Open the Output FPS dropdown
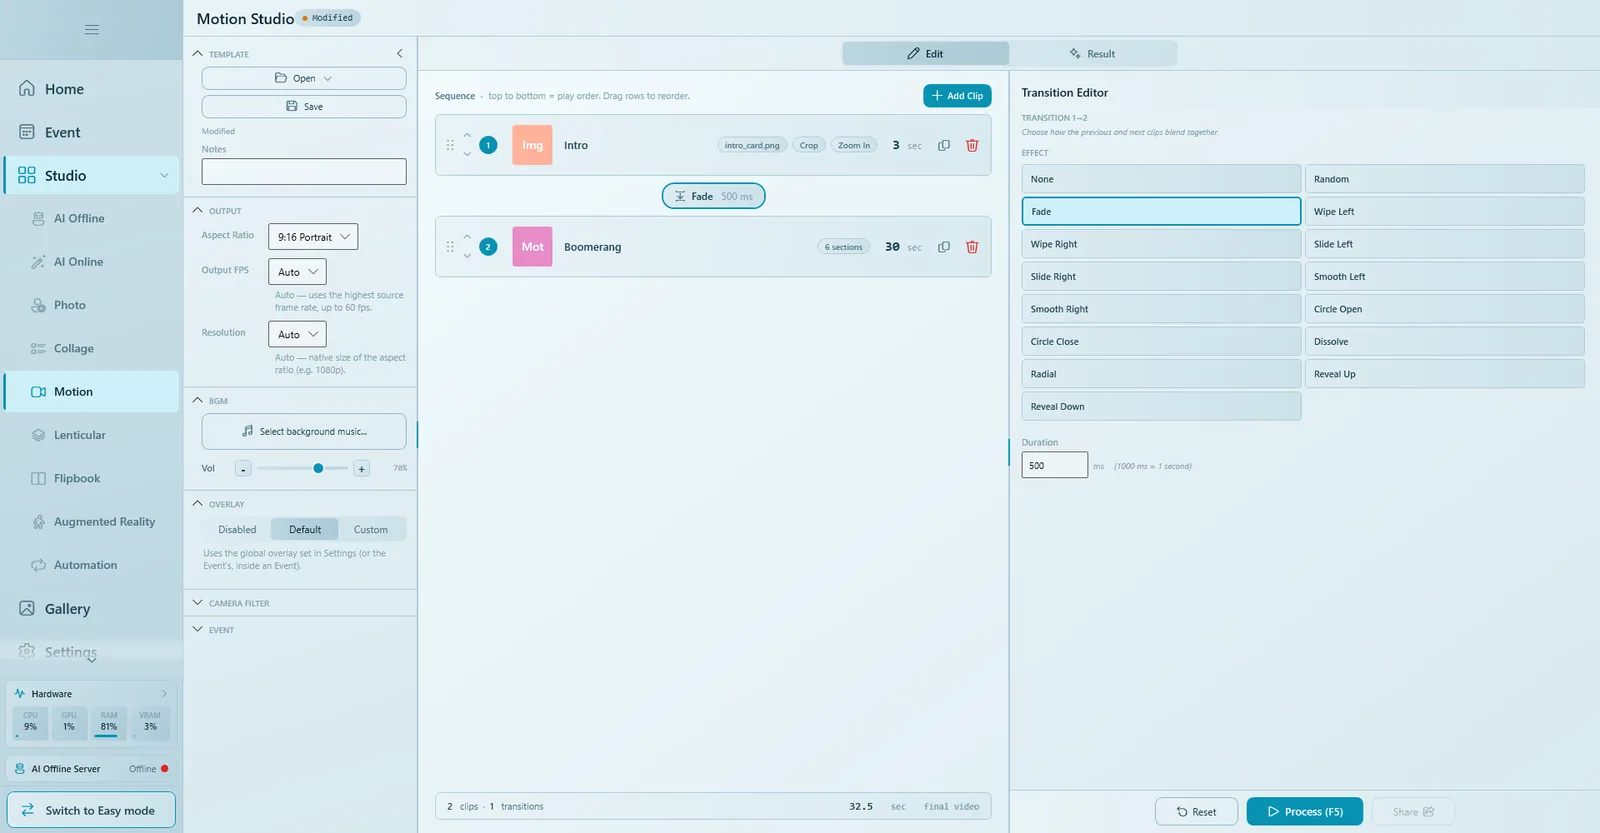The image size is (1600, 833). tap(297, 272)
